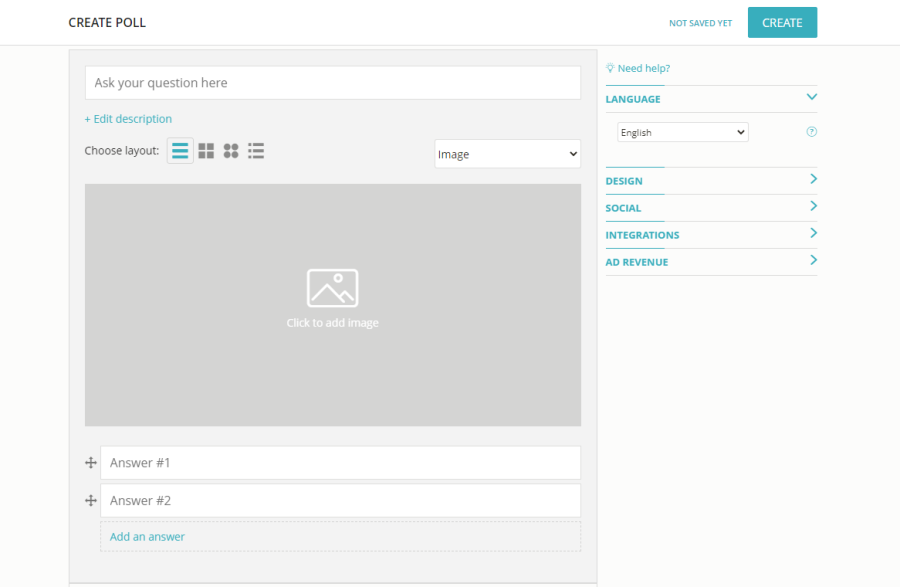This screenshot has width=900, height=587.
Task: Focus the Answer #2 input field
Action: click(340, 500)
